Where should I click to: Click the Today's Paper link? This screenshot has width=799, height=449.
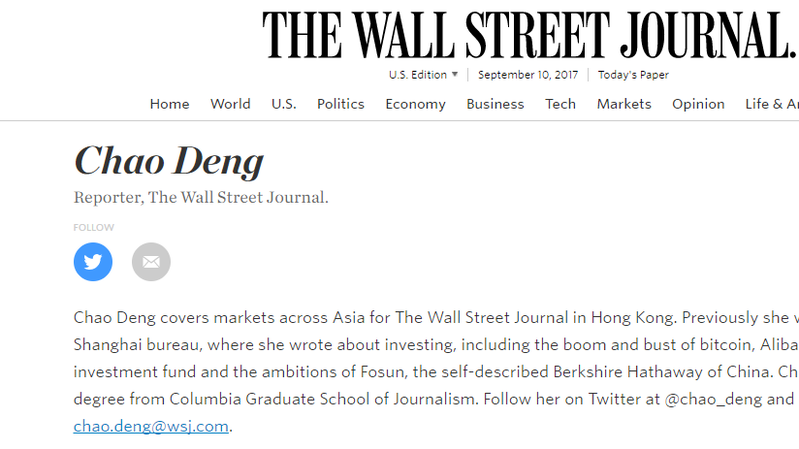point(633,75)
